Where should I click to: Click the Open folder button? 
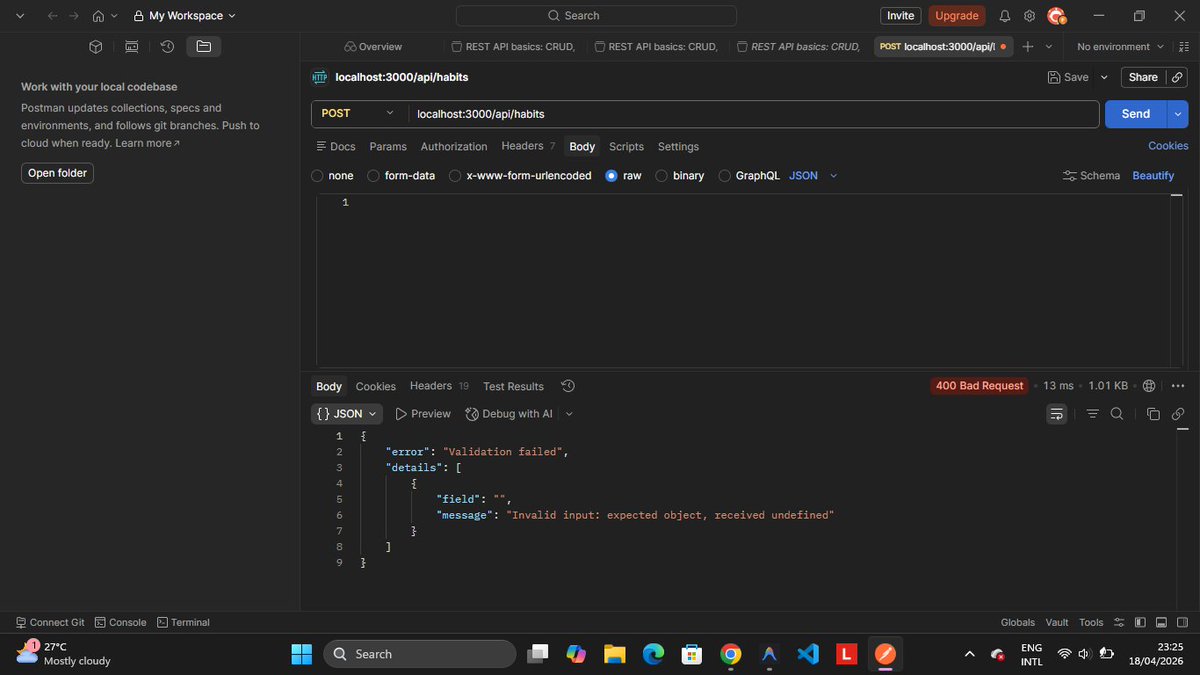57,173
